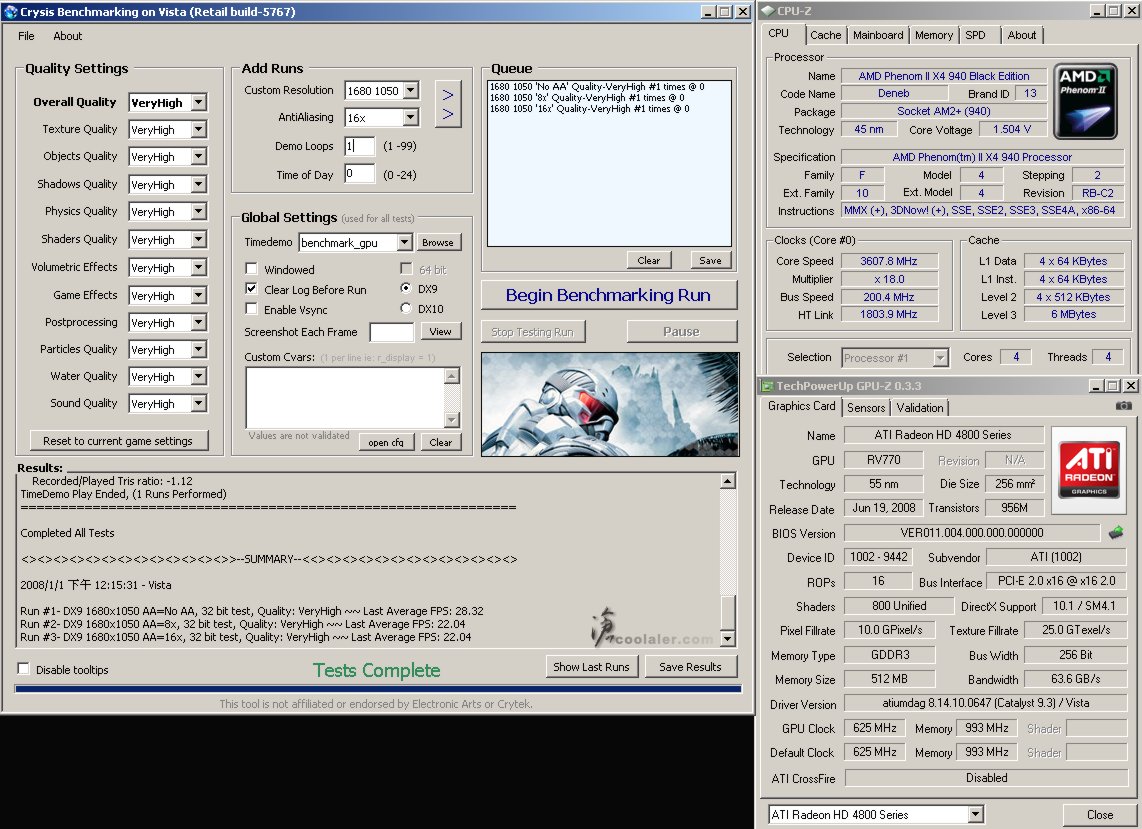Click the open cfg button
Screen dimensions: 1142x829
pyautogui.click(x=386, y=442)
